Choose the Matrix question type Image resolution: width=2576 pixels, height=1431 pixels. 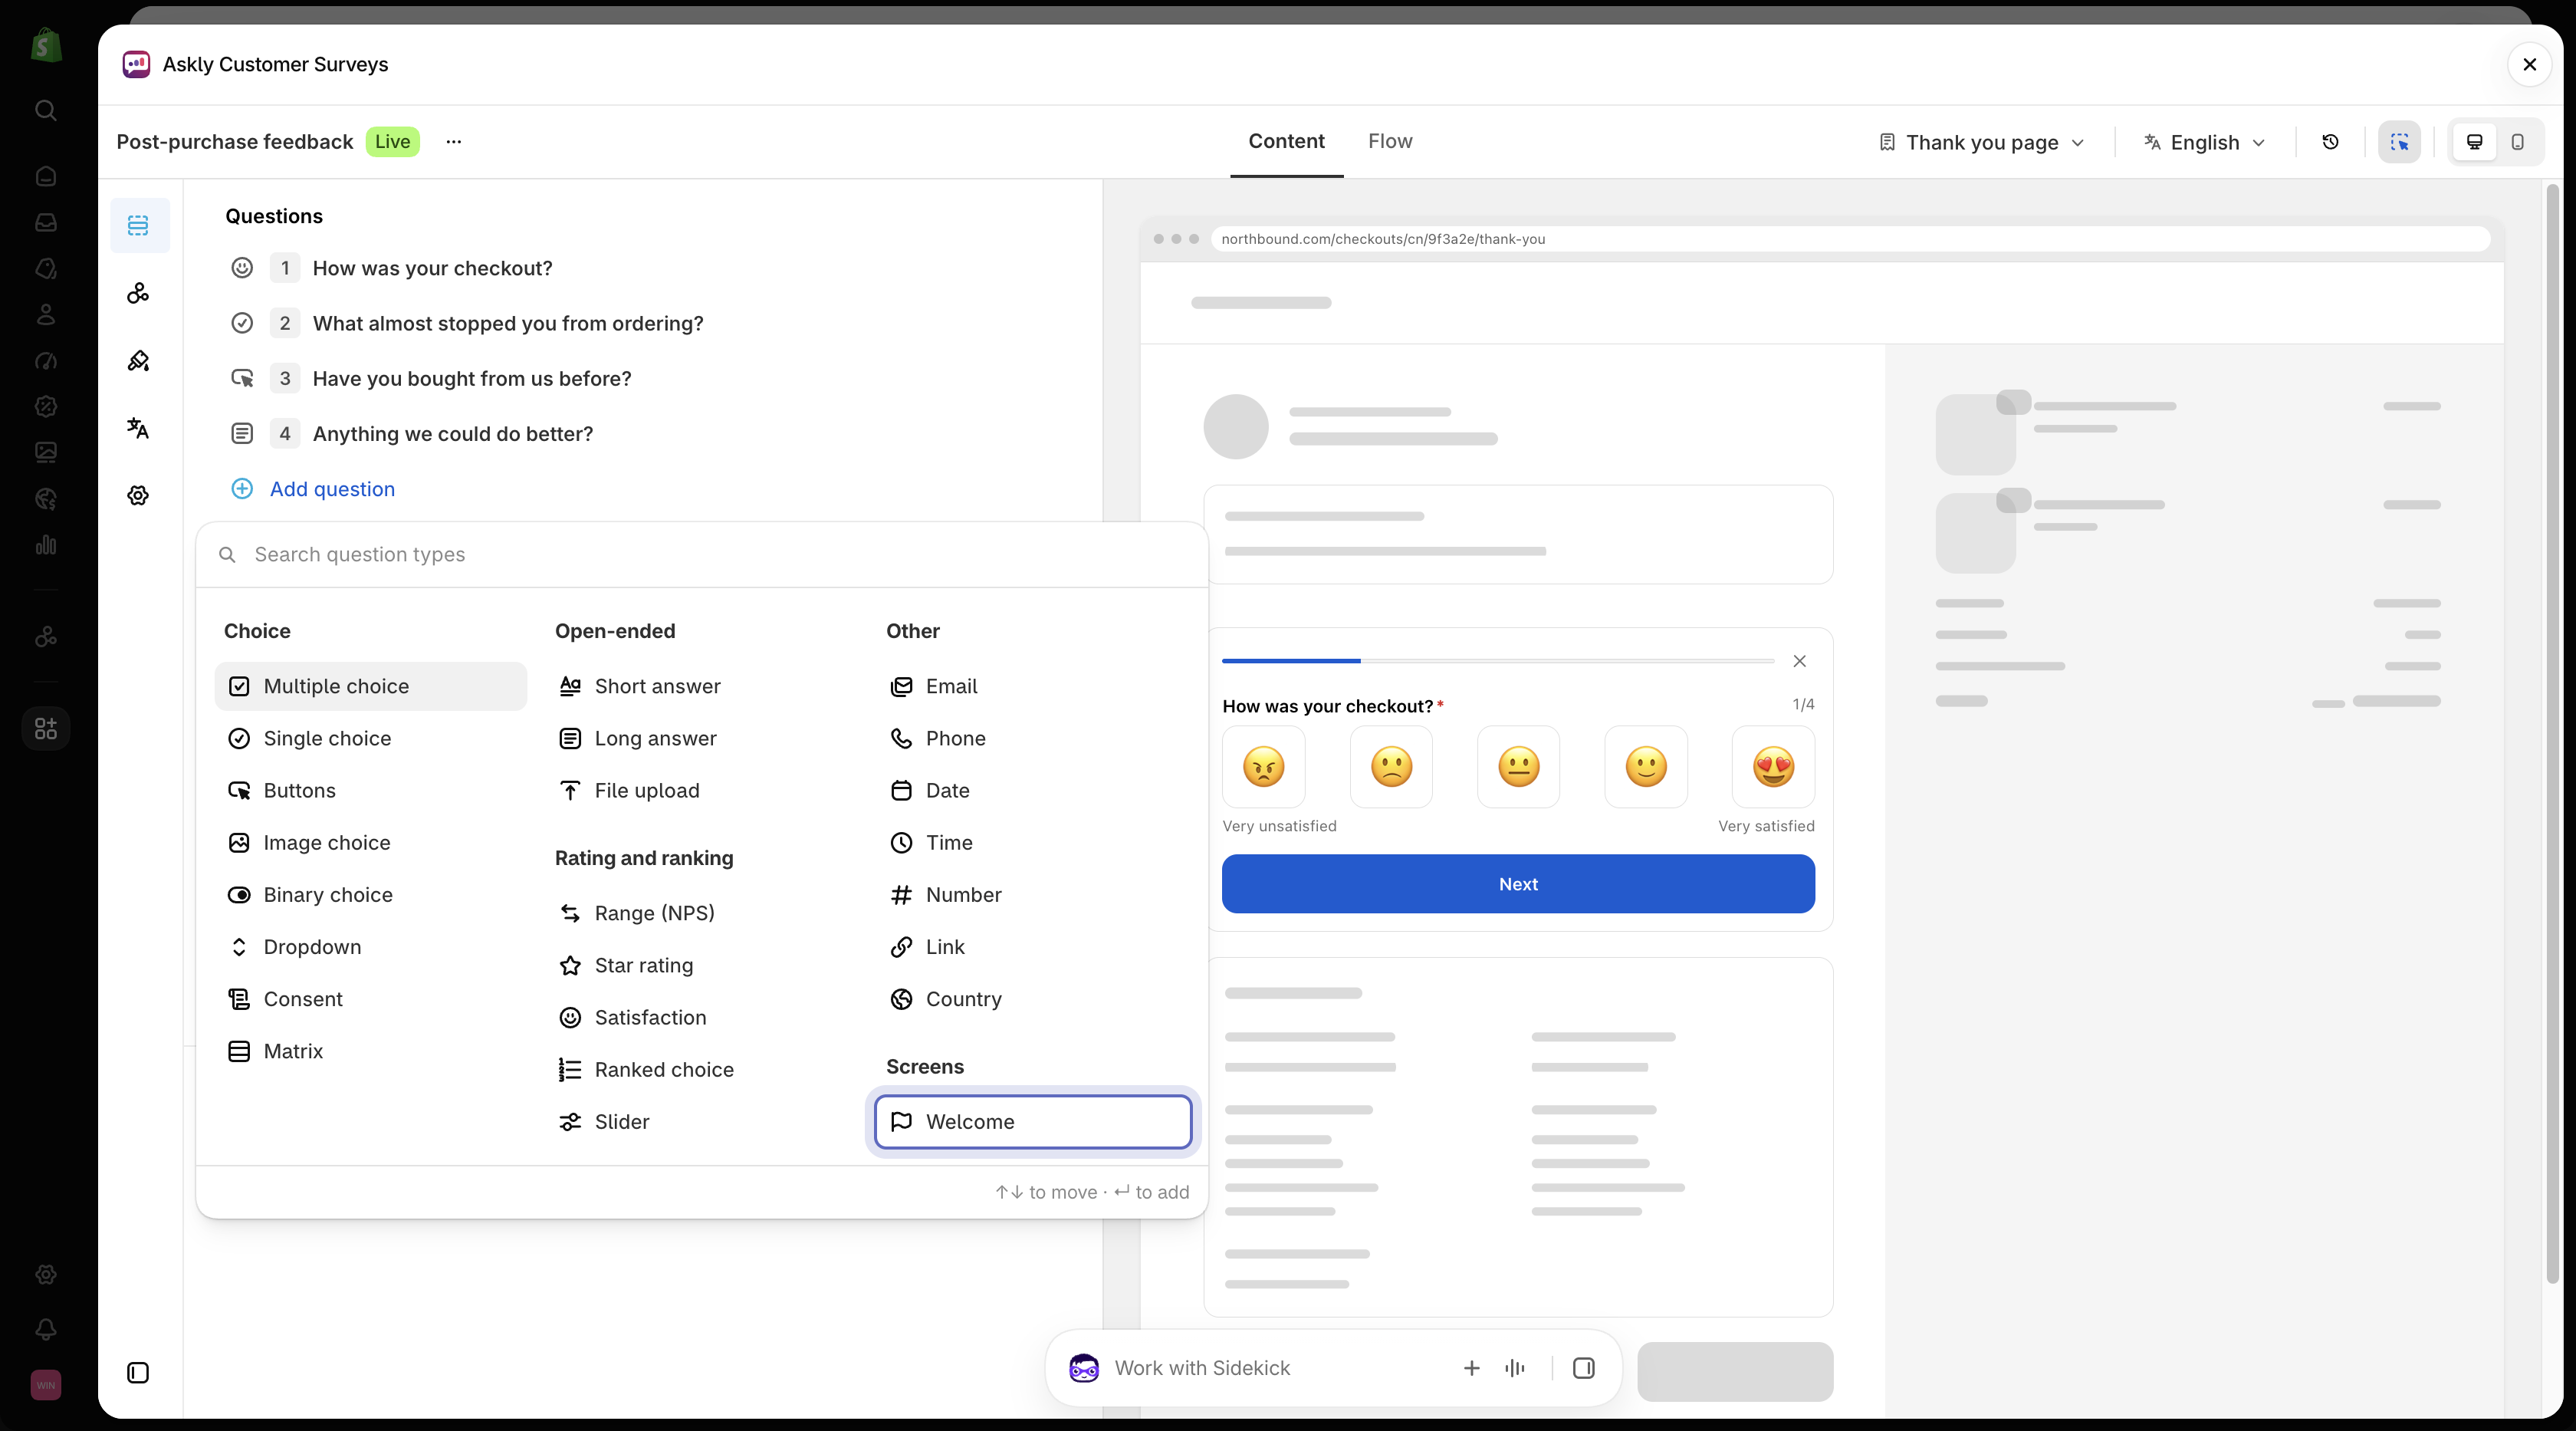tap(371, 1051)
